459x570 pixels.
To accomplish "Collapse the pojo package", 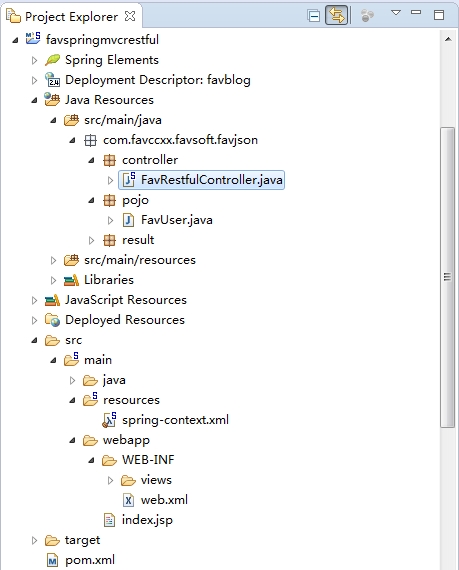I will [x=92, y=200].
